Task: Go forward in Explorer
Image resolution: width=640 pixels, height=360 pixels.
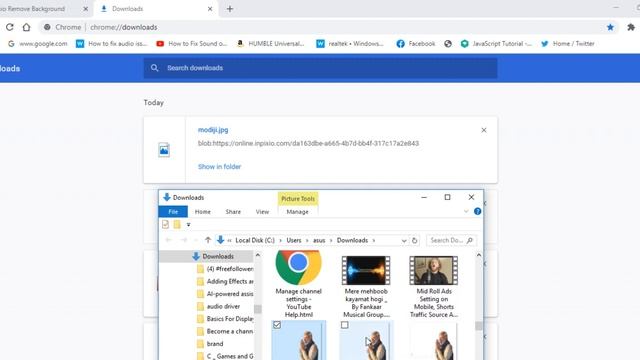Action: coord(184,240)
